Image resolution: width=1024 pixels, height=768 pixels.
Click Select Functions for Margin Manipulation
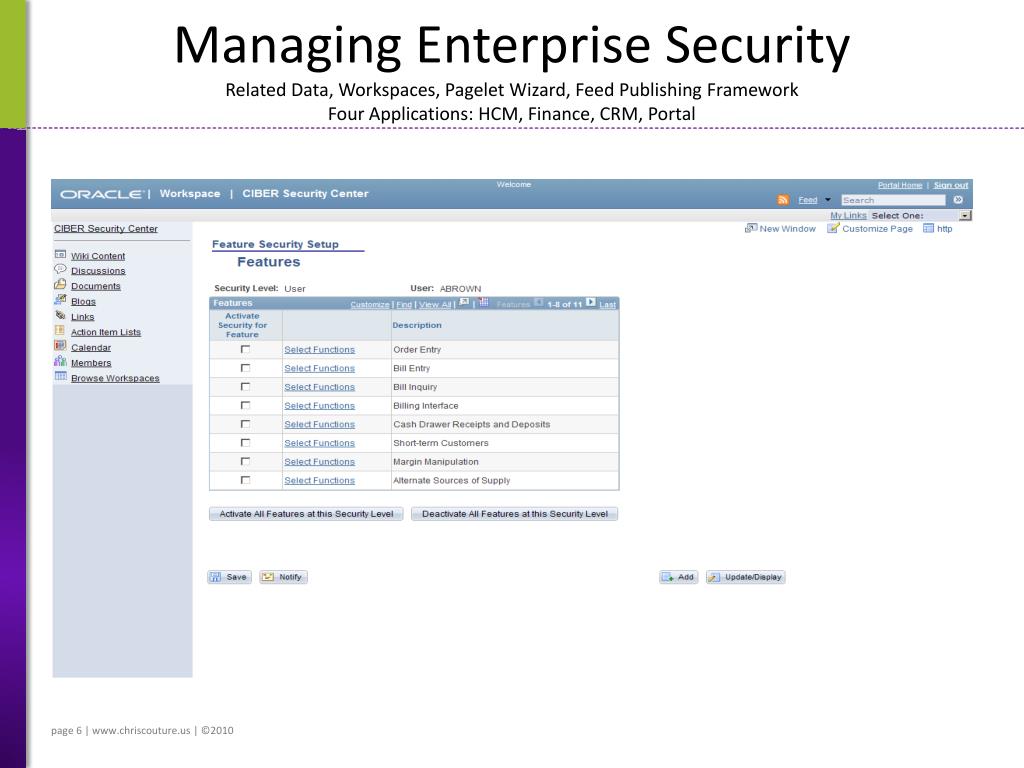click(x=319, y=462)
